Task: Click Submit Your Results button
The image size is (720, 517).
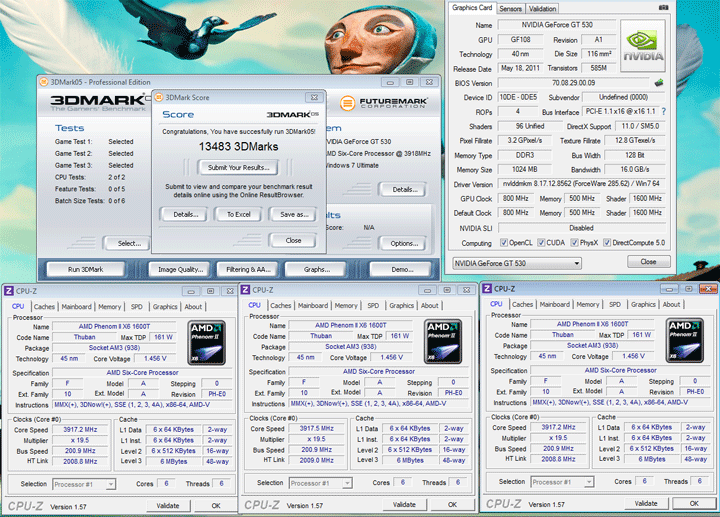Action: (239, 167)
